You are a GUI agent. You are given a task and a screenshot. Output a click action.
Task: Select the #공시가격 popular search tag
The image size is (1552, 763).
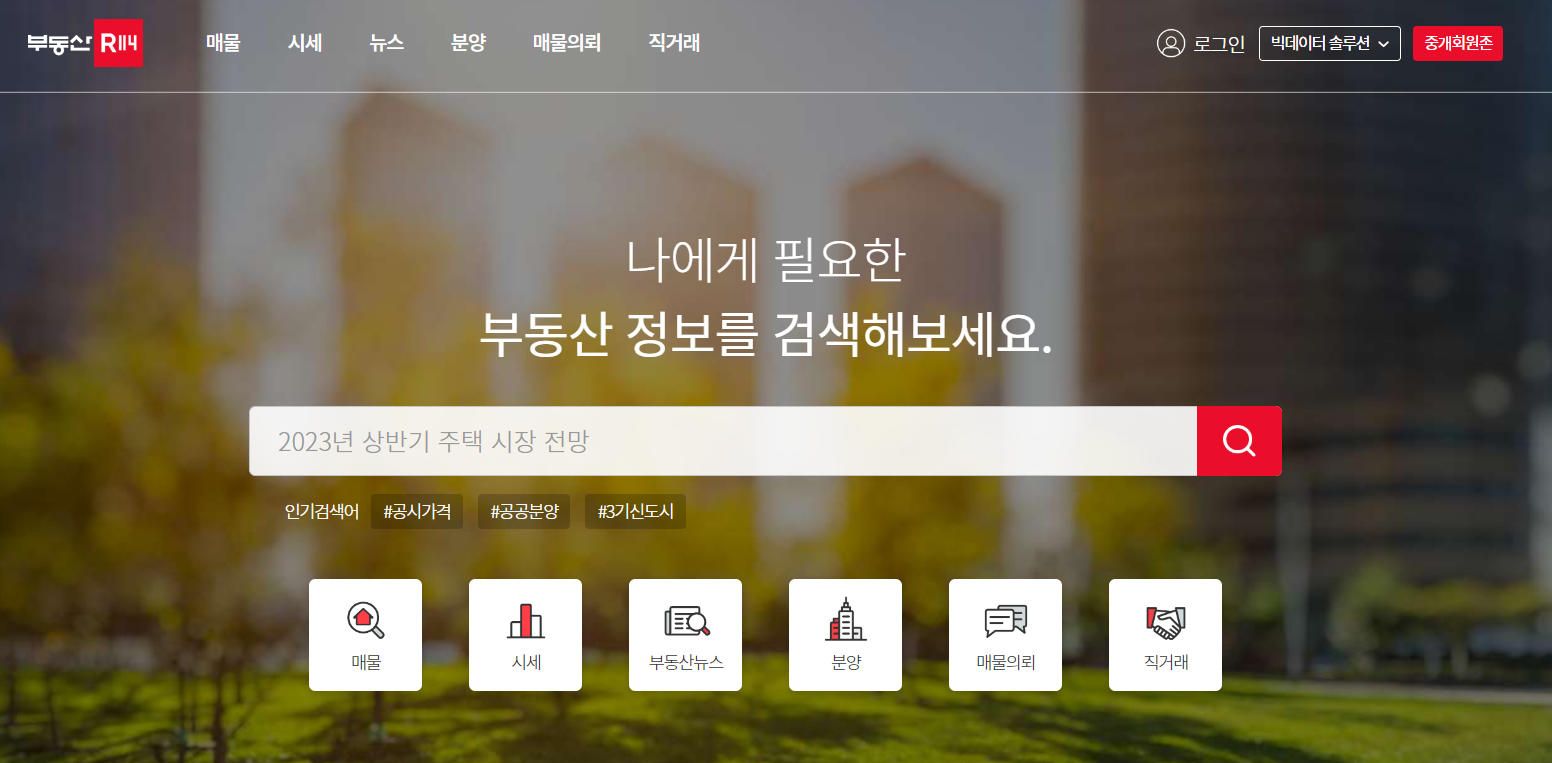click(x=417, y=511)
